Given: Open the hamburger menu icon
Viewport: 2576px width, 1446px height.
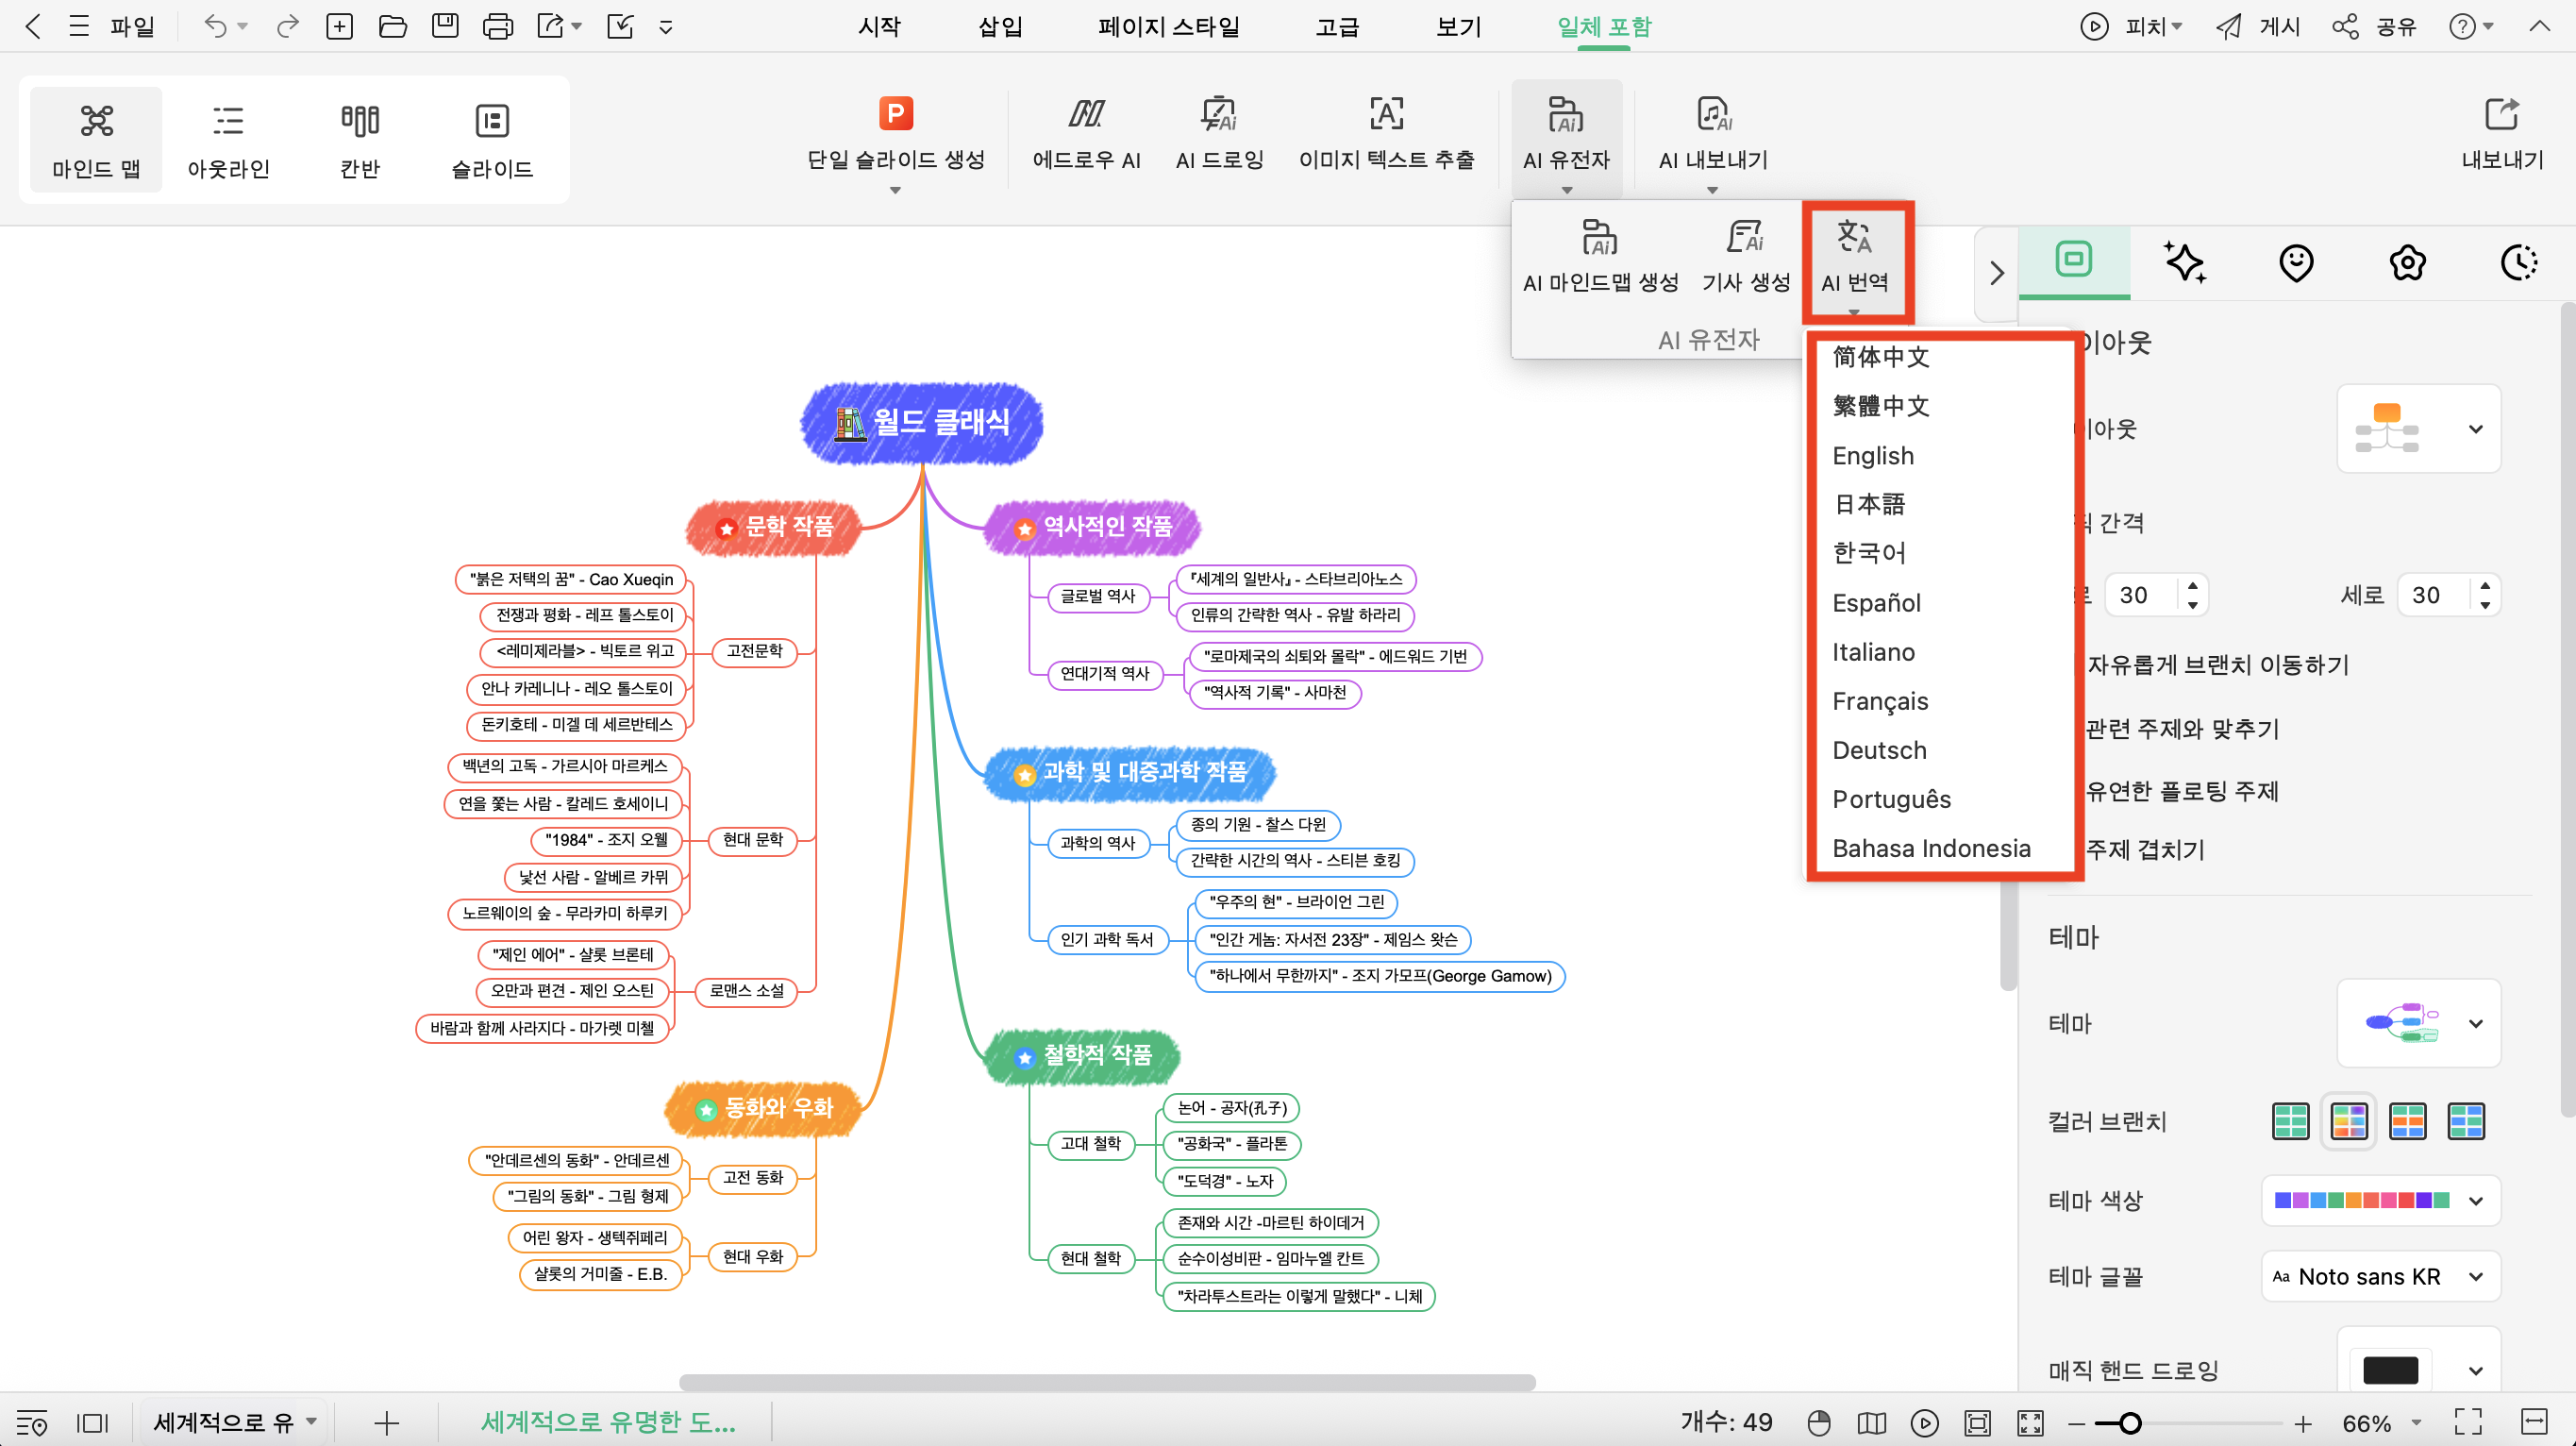Looking at the screenshot, I should (79, 26).
